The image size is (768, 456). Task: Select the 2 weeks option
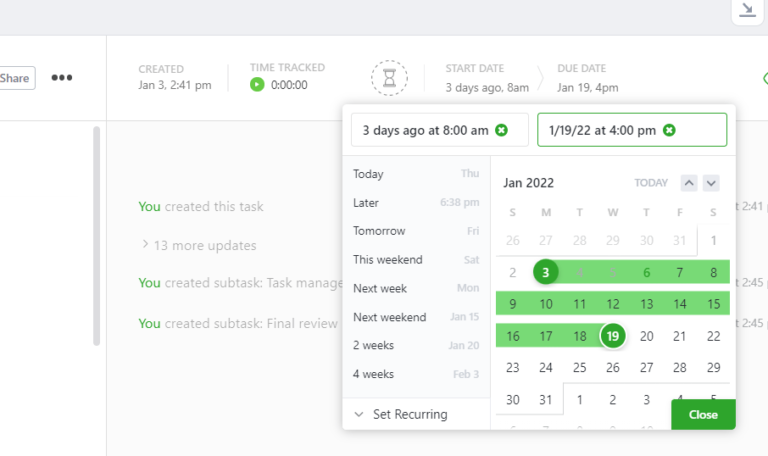tap(373, 346)
